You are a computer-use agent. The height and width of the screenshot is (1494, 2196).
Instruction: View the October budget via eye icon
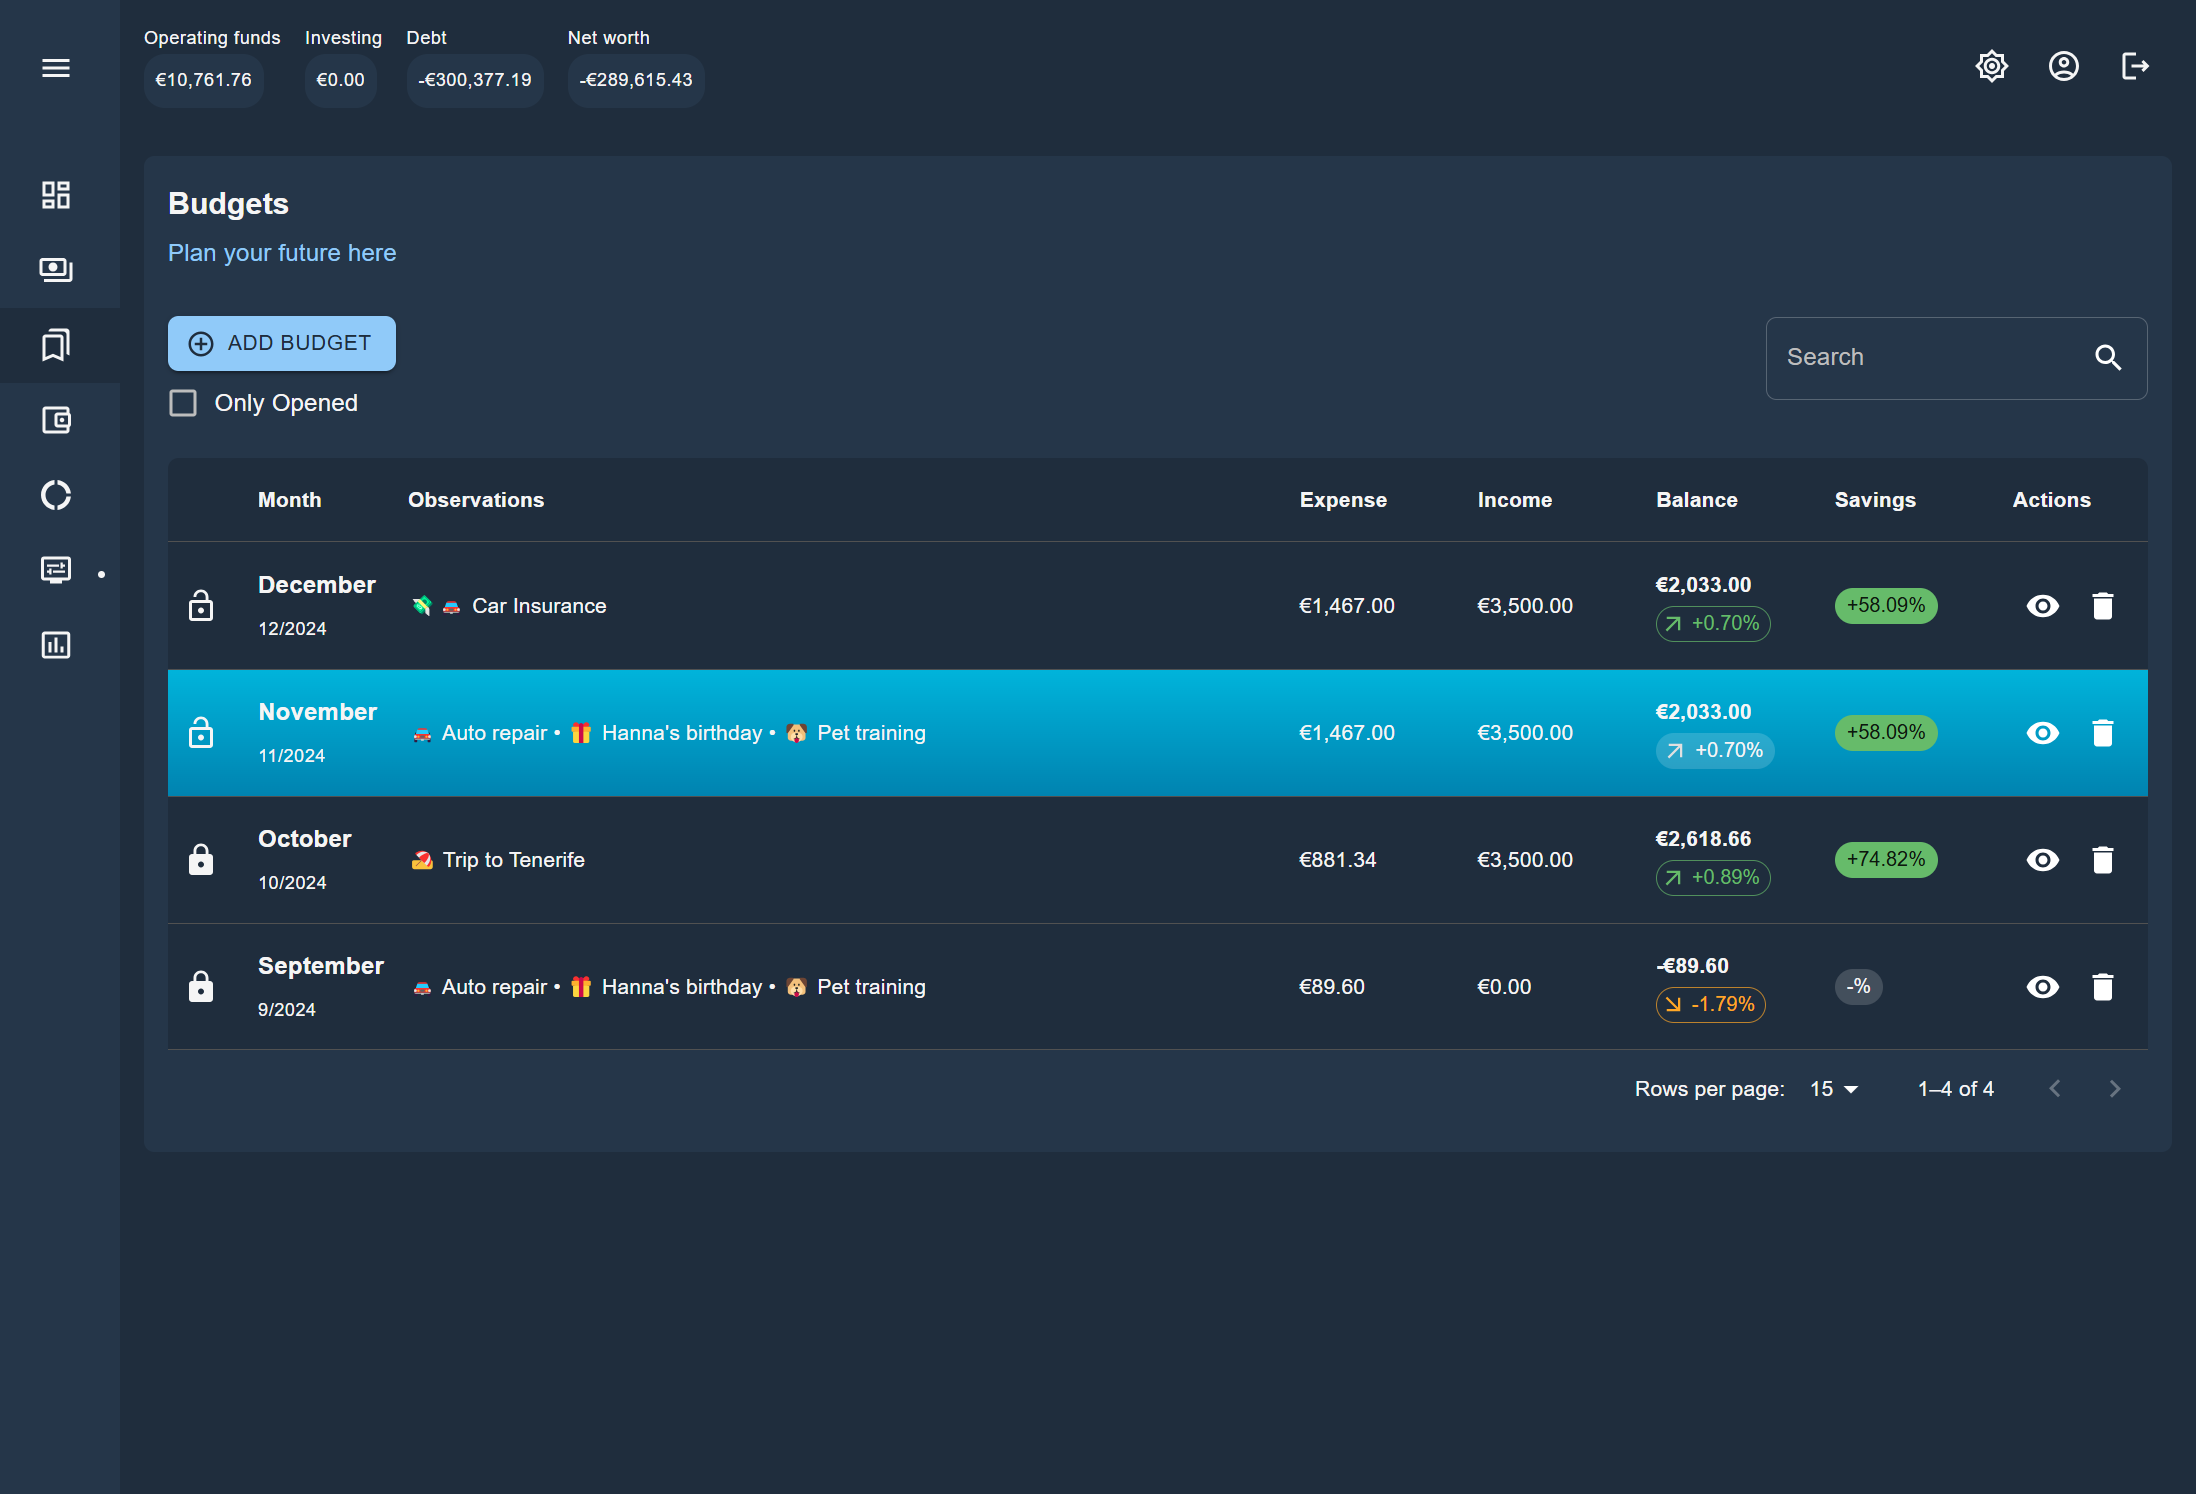pos(2042,860)
